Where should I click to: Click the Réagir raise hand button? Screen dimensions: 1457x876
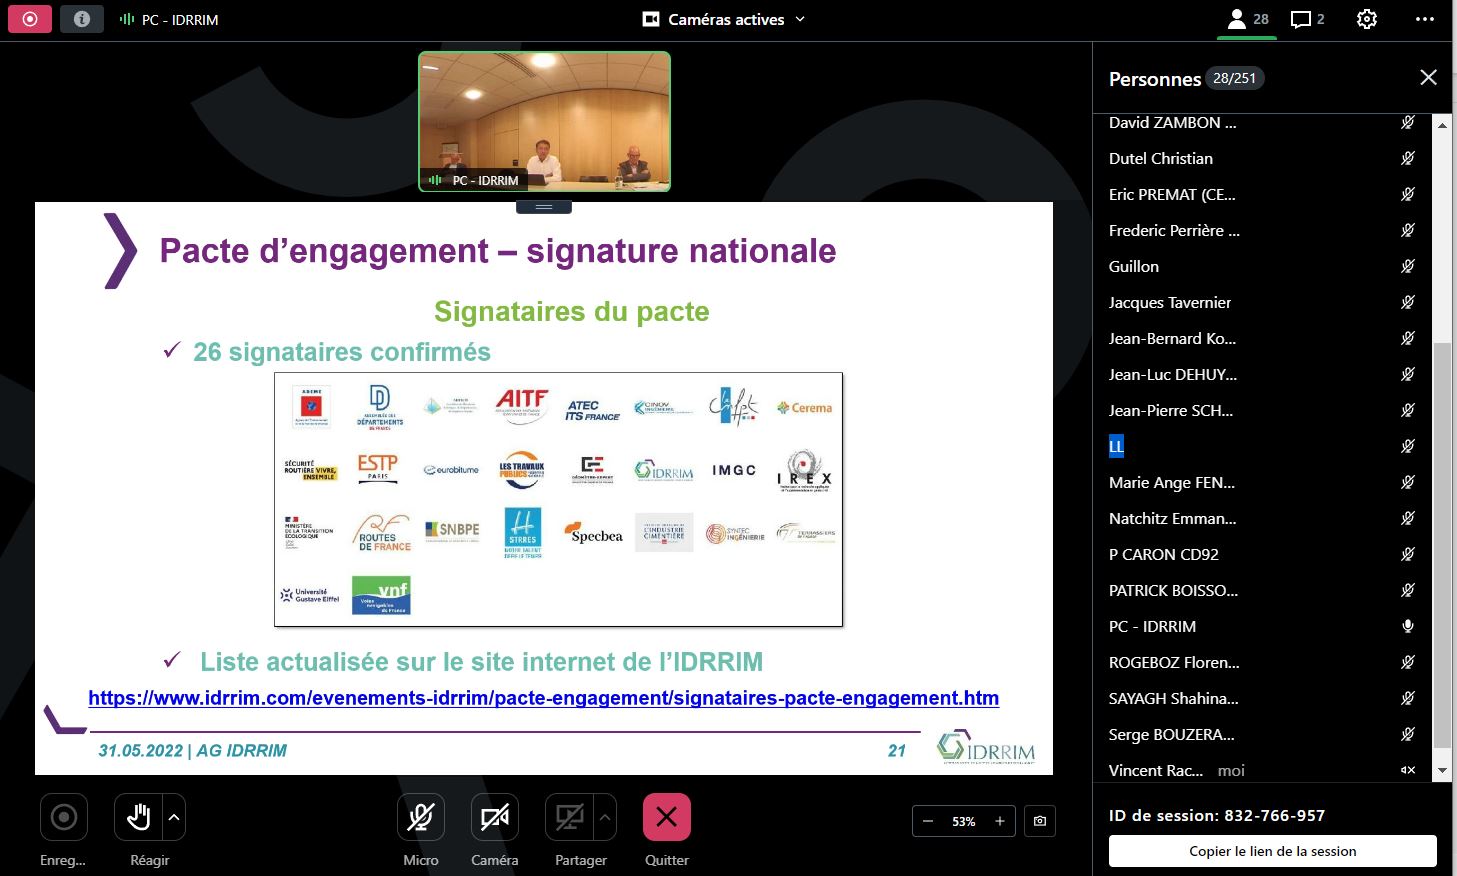(x=138, y=818)
